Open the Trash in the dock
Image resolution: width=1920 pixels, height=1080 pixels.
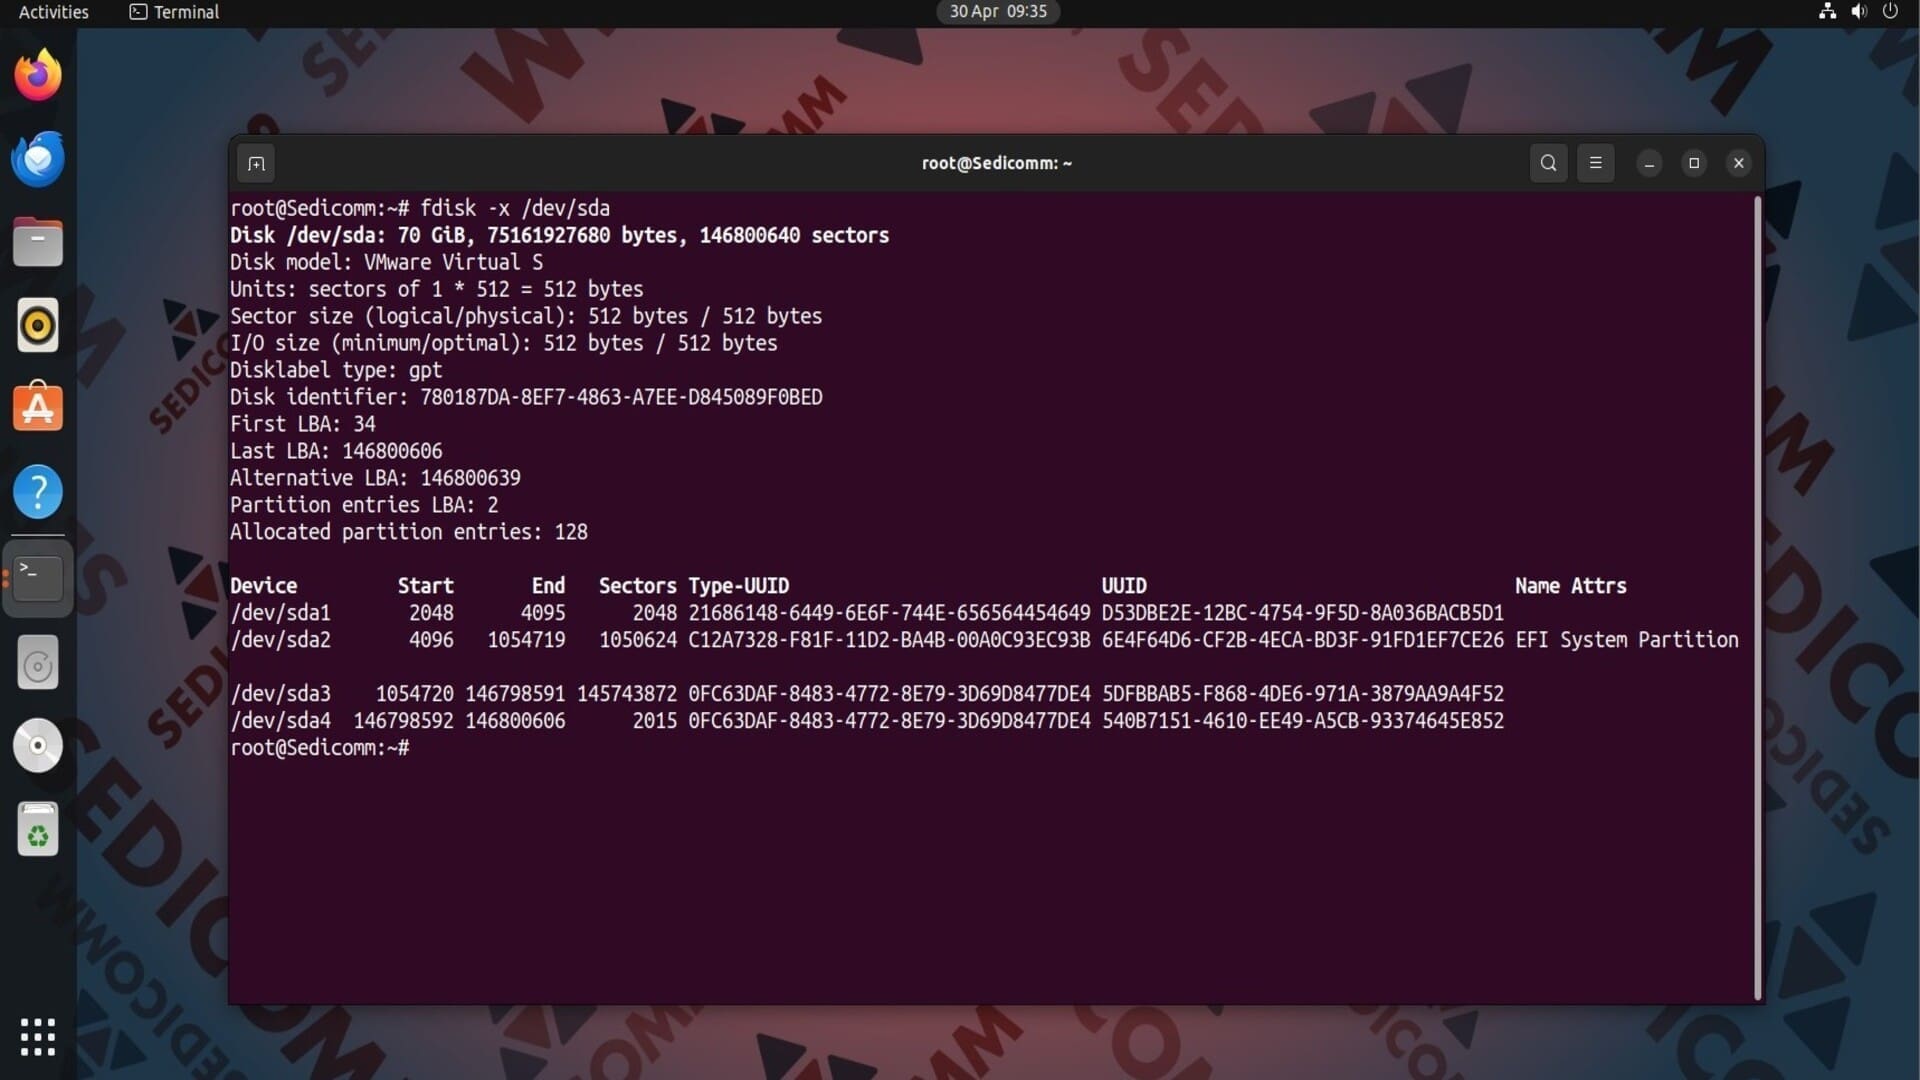[38, 830]
